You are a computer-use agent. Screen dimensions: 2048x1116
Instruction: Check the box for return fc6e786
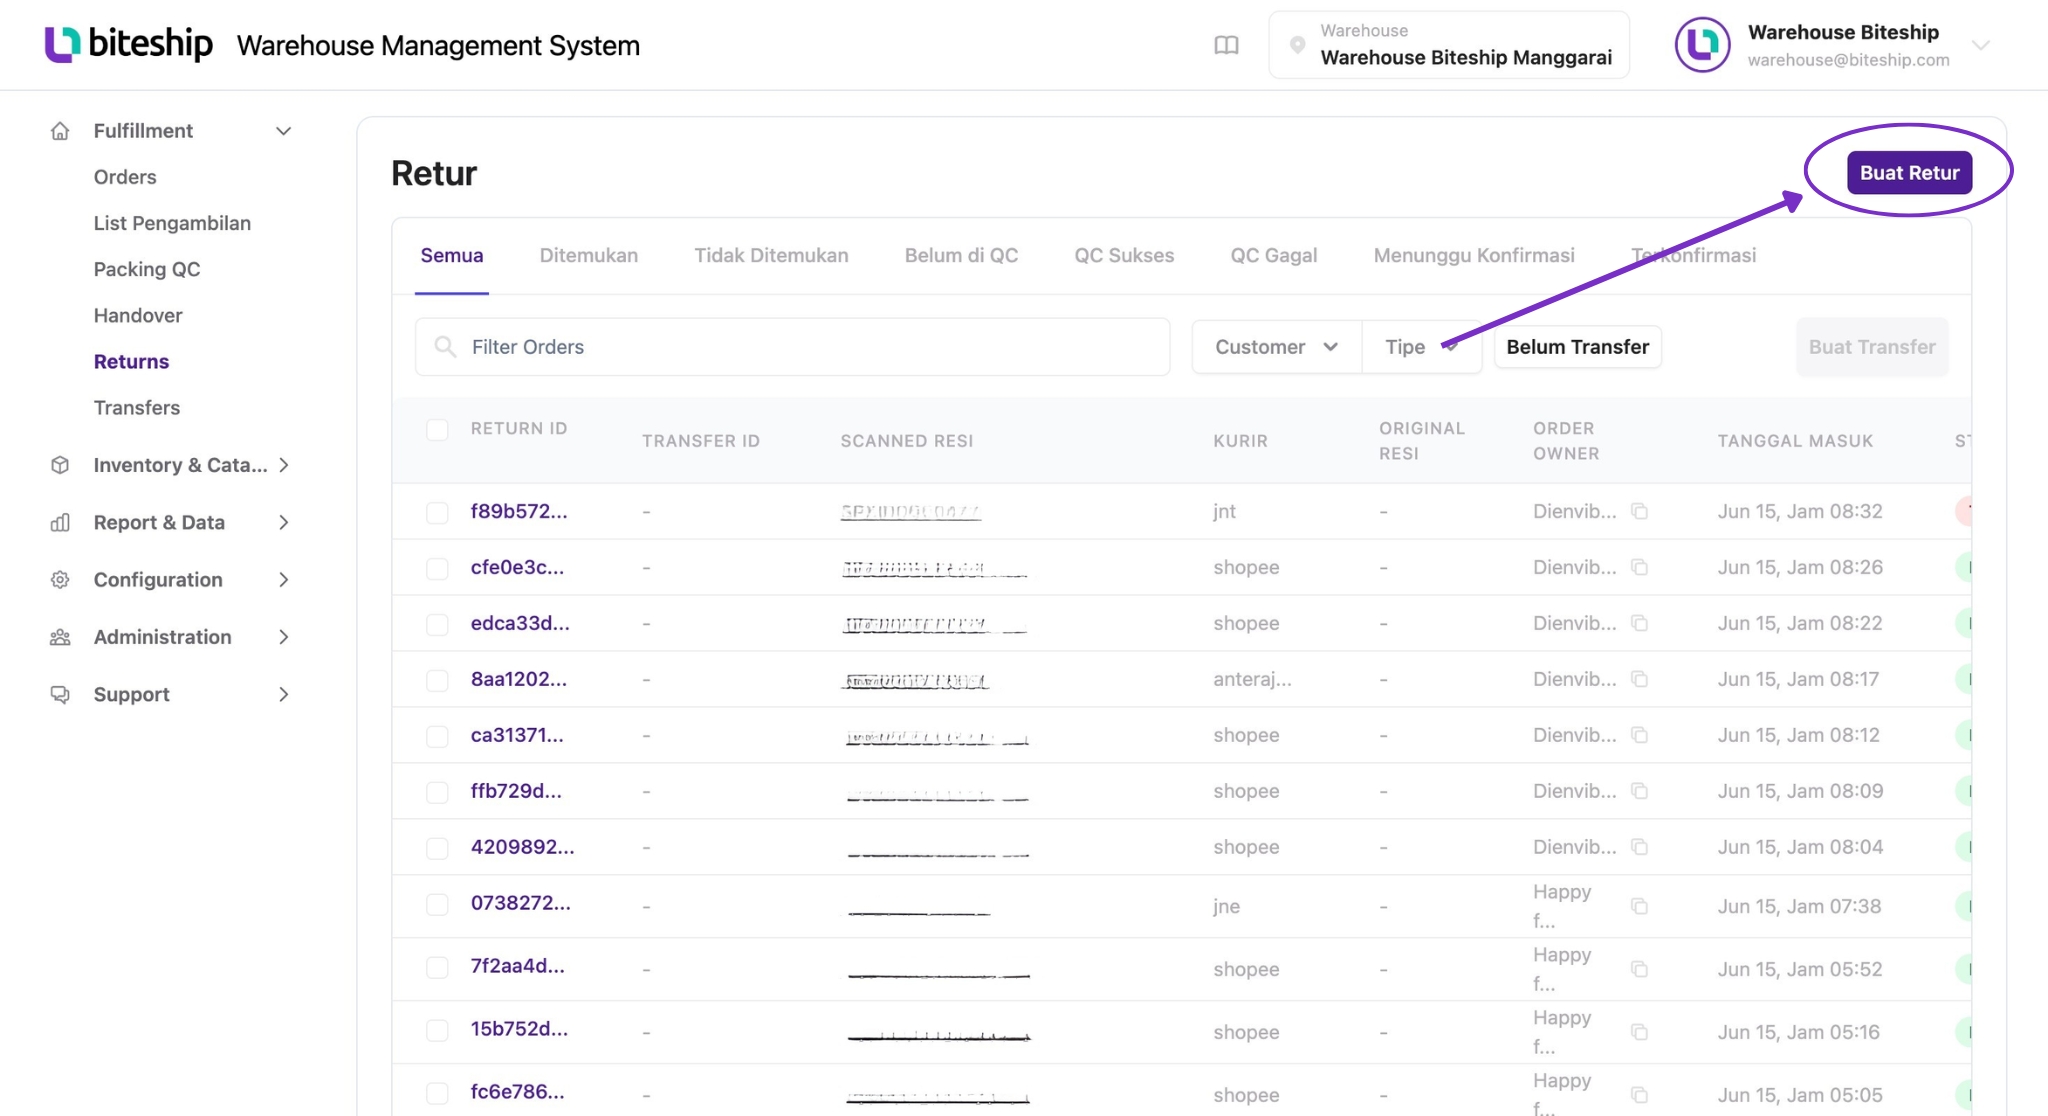[x=437, y=1094]
